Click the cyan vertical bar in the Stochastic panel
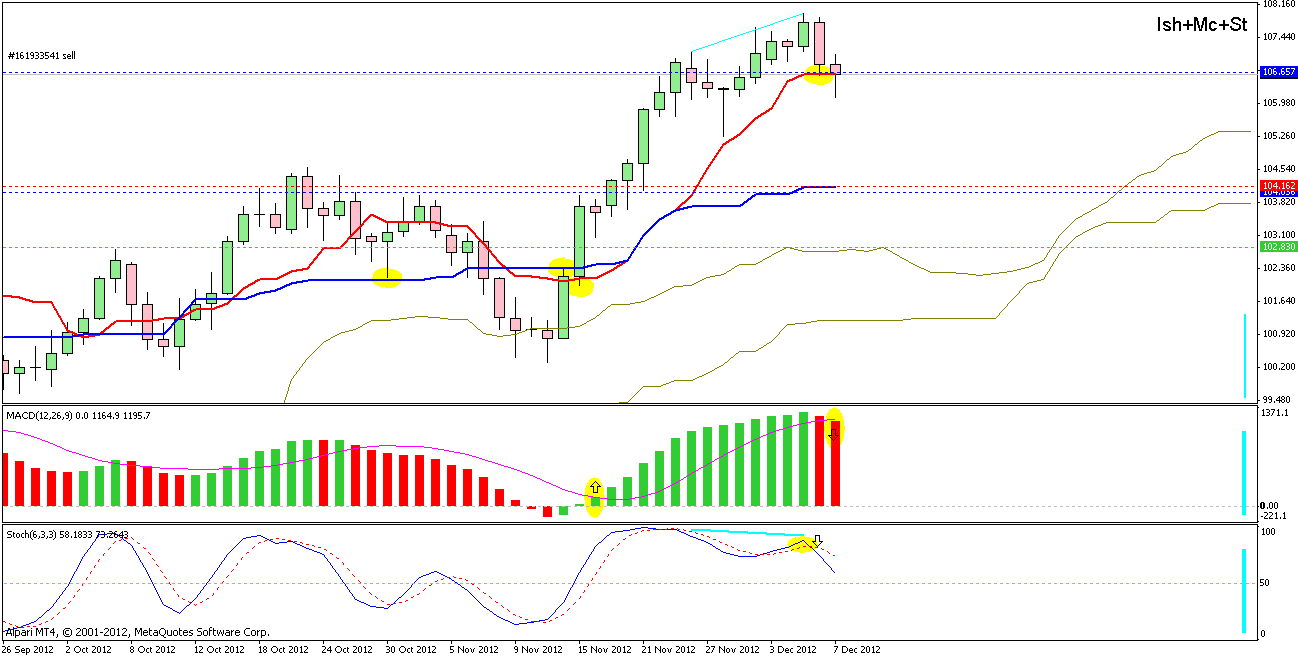Viewport: 1298px width, 657px height. [x=1244, y=590]
